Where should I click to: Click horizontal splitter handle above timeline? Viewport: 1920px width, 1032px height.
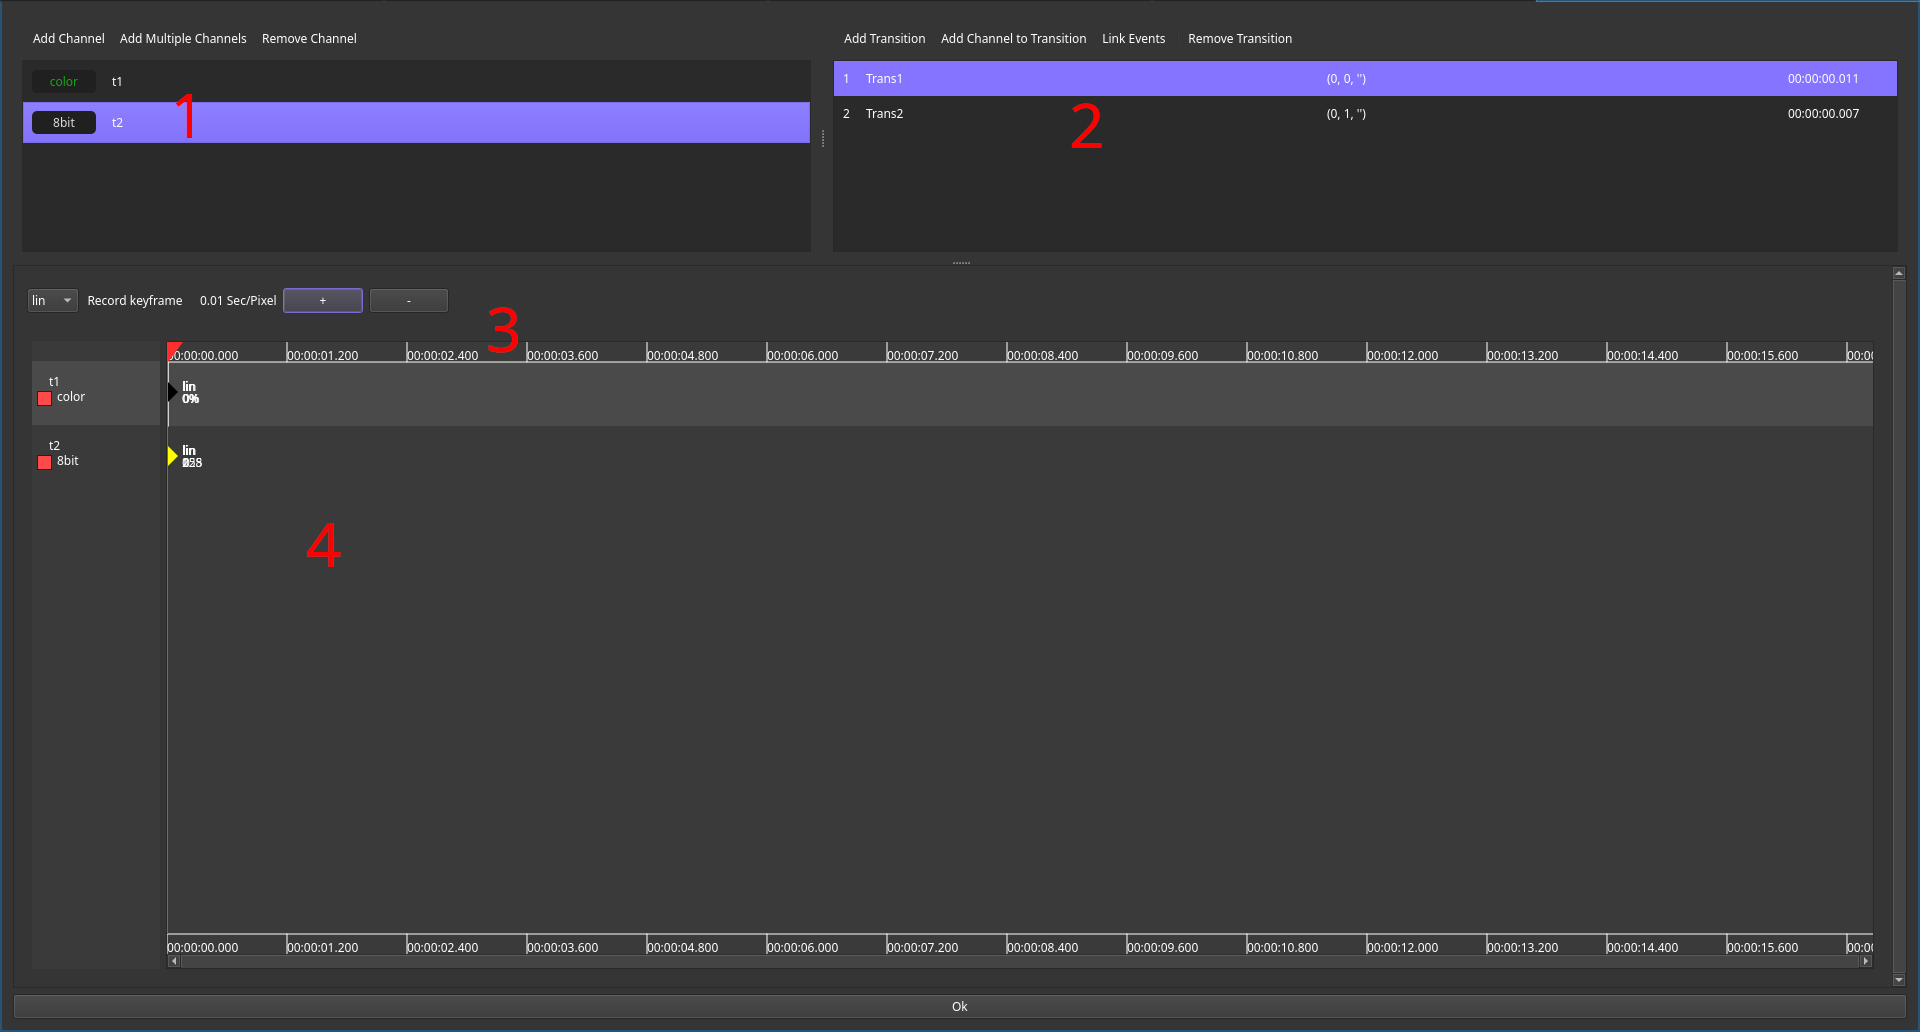point(961,262)
